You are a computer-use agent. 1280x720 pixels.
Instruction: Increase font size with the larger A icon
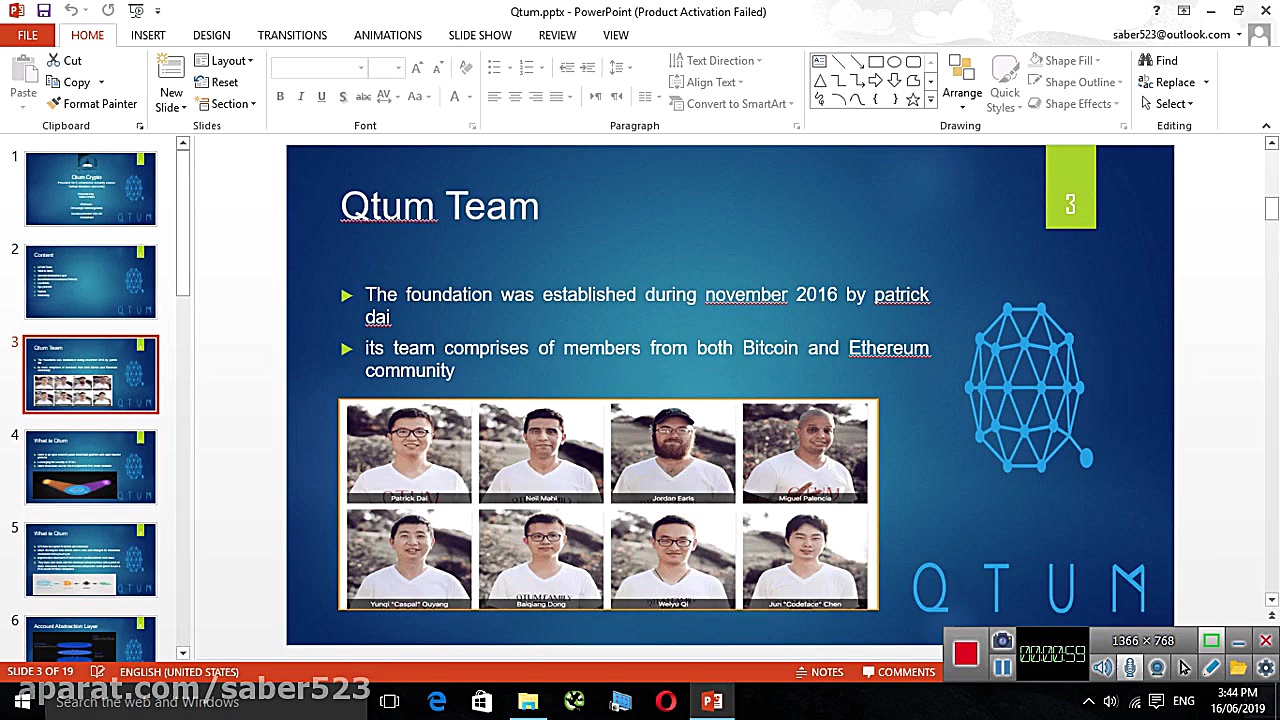(x=417, y=68)
